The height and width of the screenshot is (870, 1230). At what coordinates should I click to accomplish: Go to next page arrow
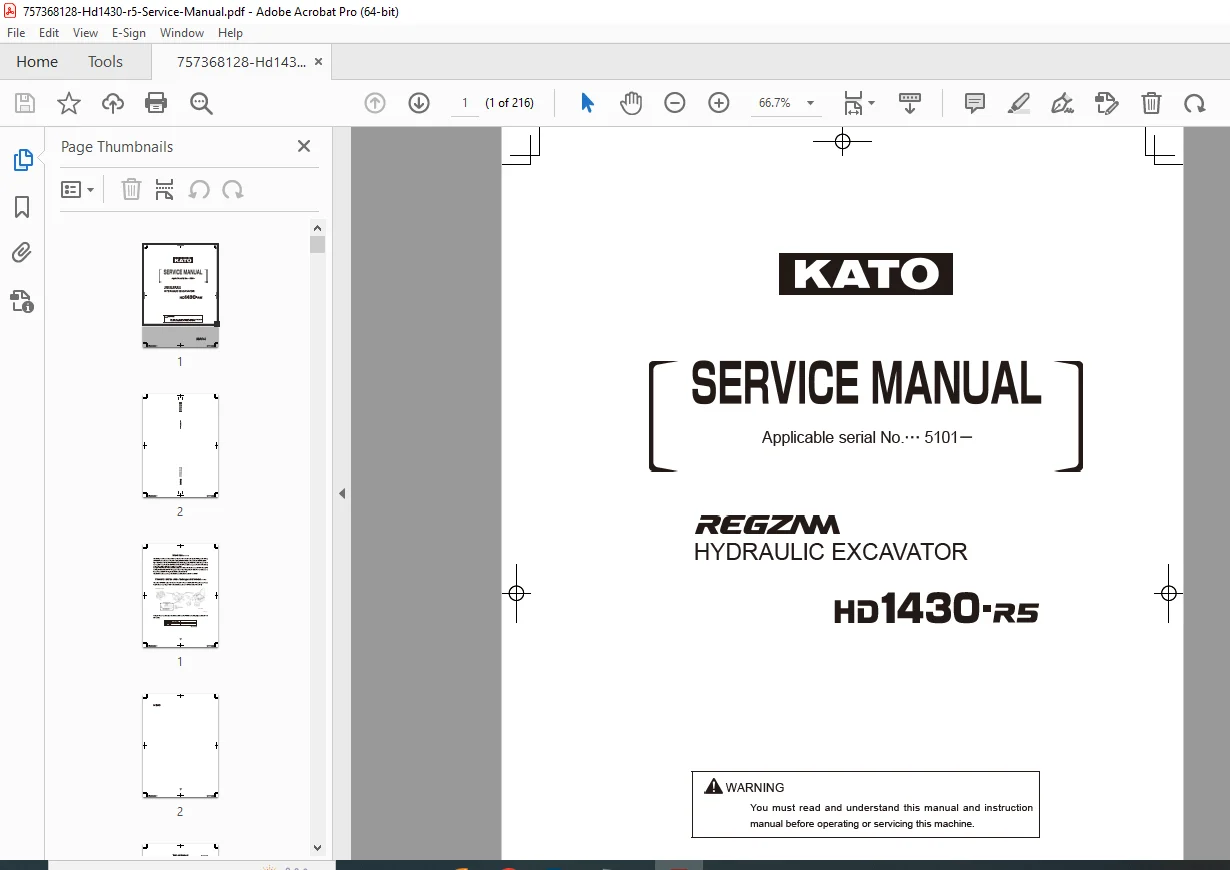click(419, 103)
